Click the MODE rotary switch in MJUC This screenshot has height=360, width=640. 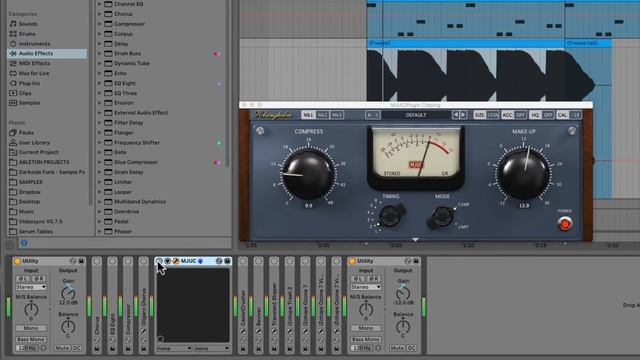pyautogui.click(x=441, y=217)
